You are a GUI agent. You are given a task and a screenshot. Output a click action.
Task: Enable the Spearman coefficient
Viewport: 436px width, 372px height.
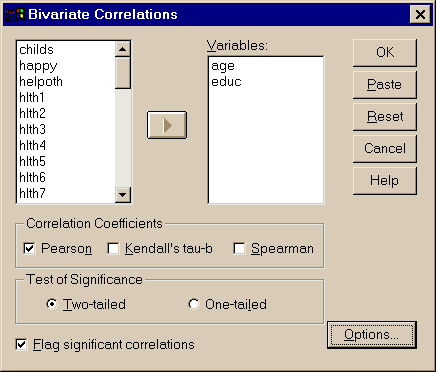point(239,248)
